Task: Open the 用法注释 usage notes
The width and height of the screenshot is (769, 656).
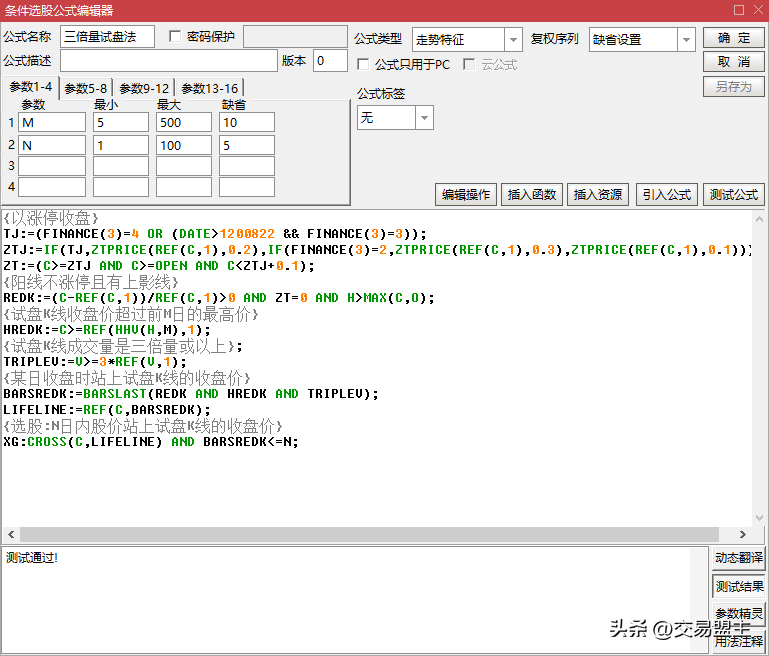Action: coord(739,641)
